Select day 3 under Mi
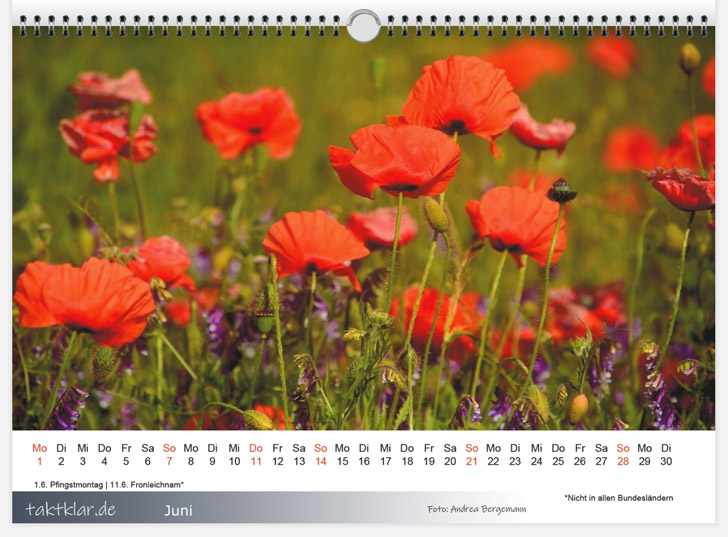 pos(83,461)
